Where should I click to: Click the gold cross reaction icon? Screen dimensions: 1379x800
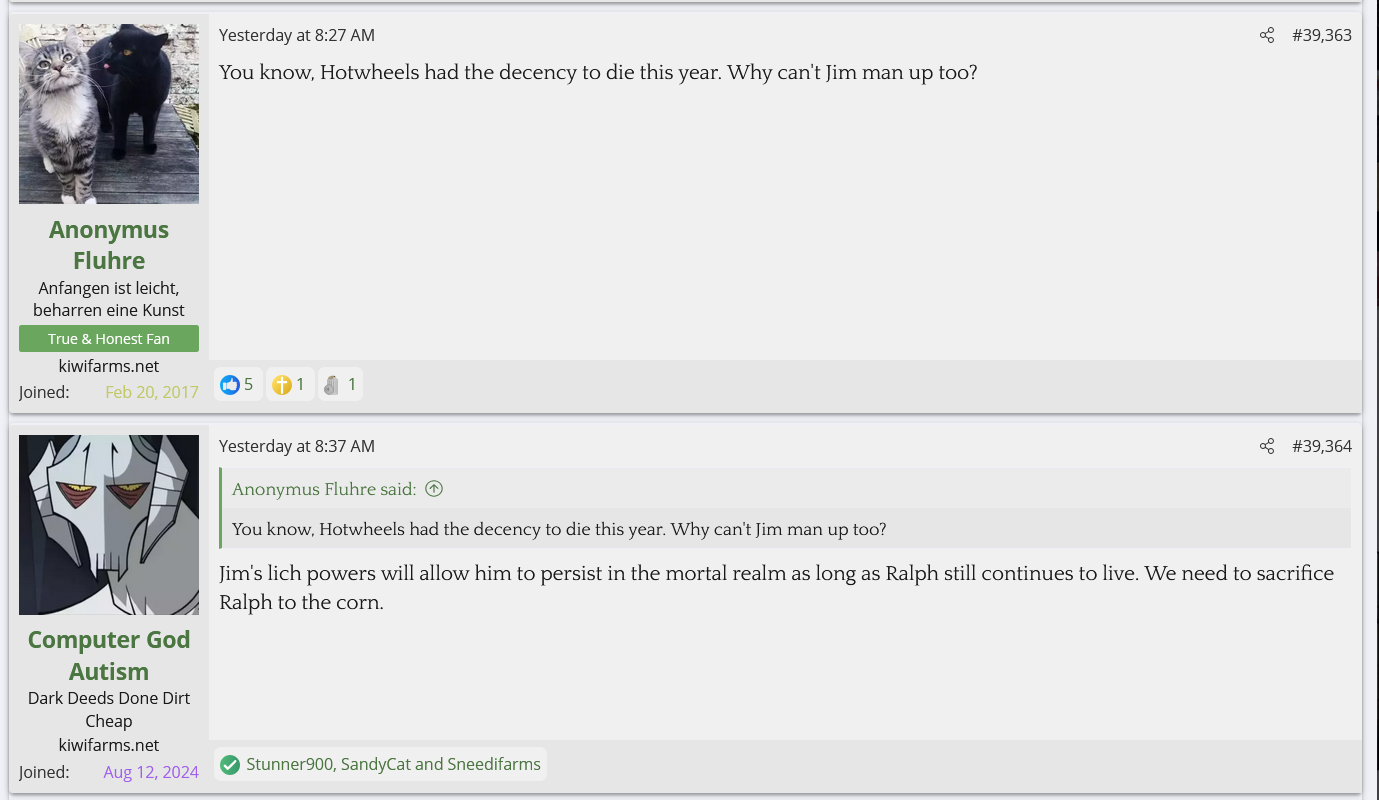(x=282, y=384)
